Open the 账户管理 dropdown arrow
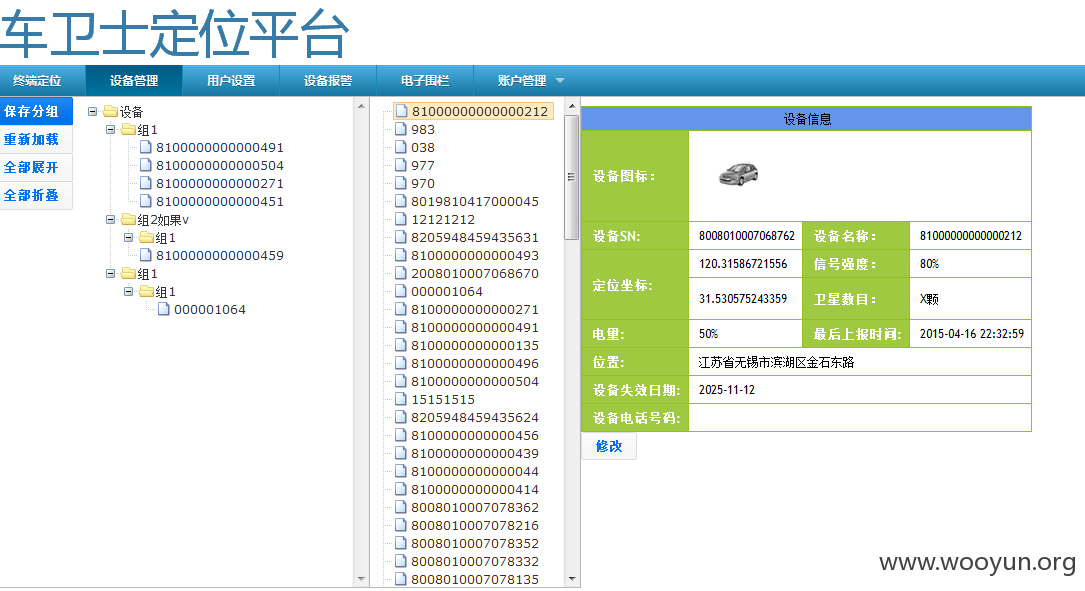The image size is (1085, 591). (x=560, y=81)
